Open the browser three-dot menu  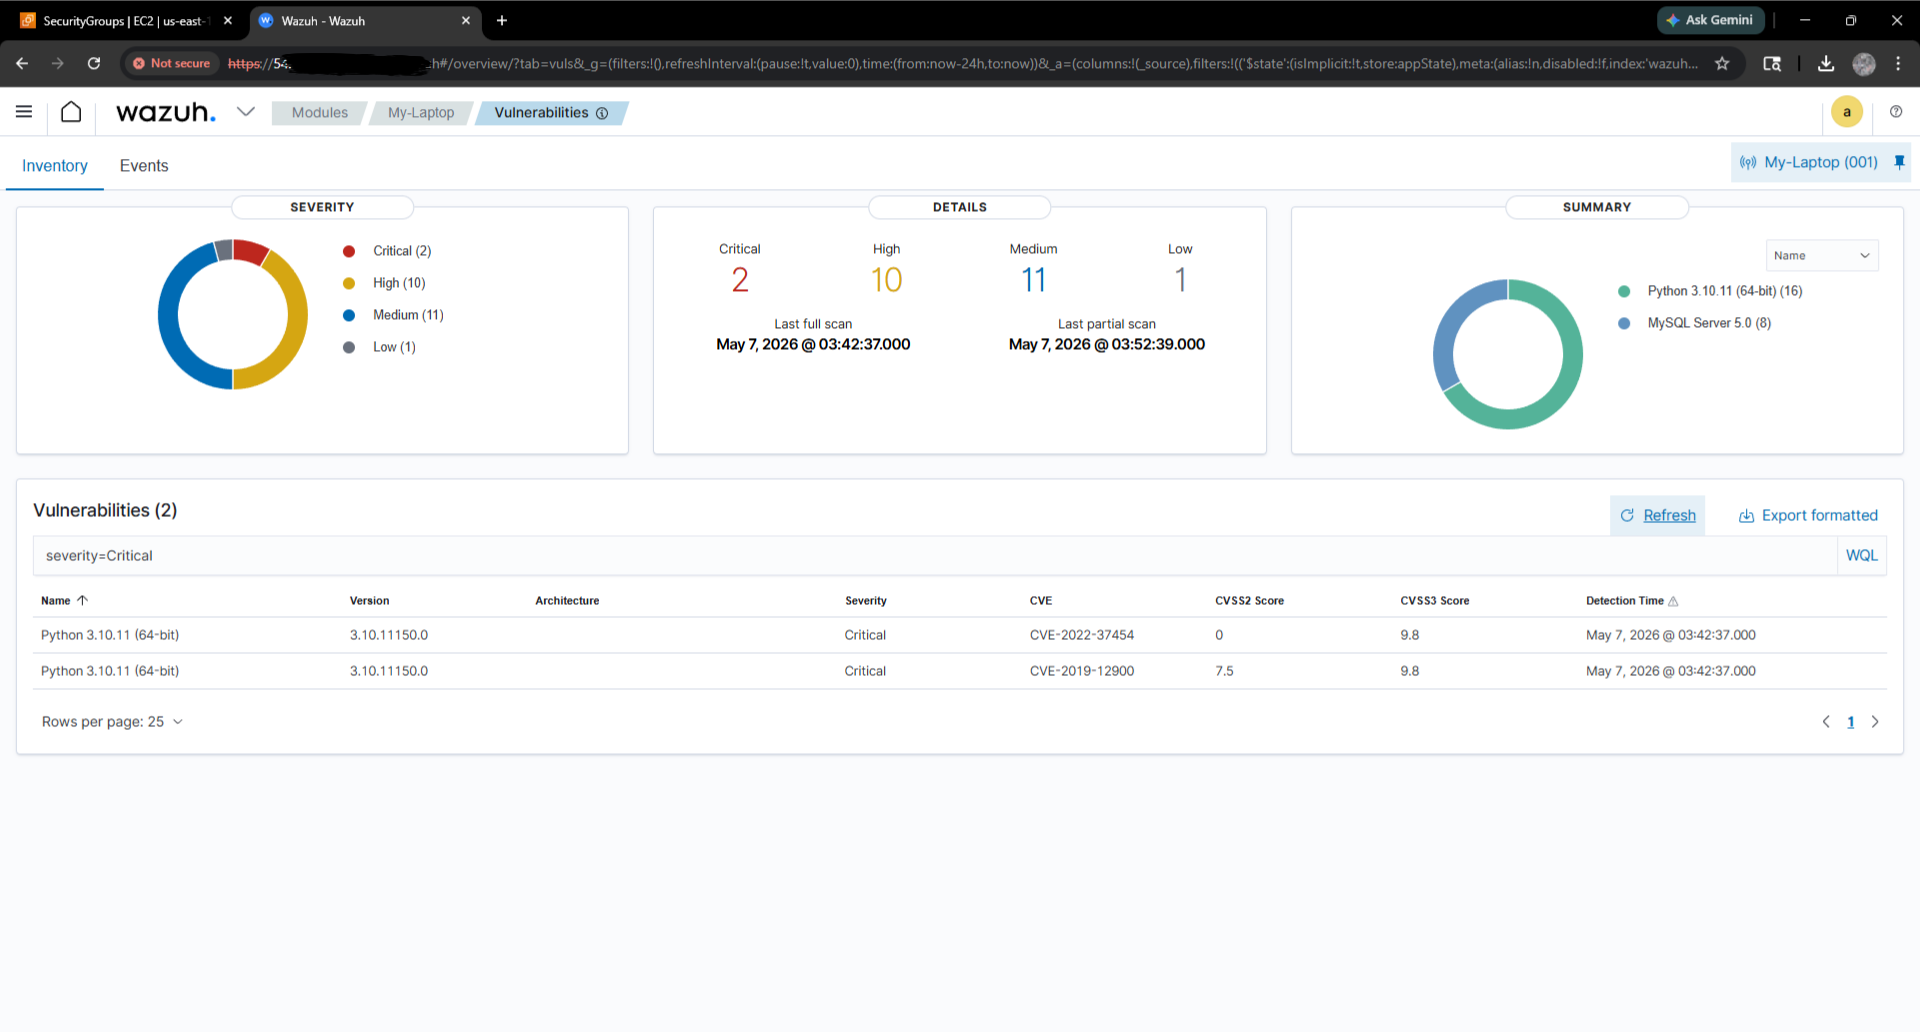click(1898, 63)
